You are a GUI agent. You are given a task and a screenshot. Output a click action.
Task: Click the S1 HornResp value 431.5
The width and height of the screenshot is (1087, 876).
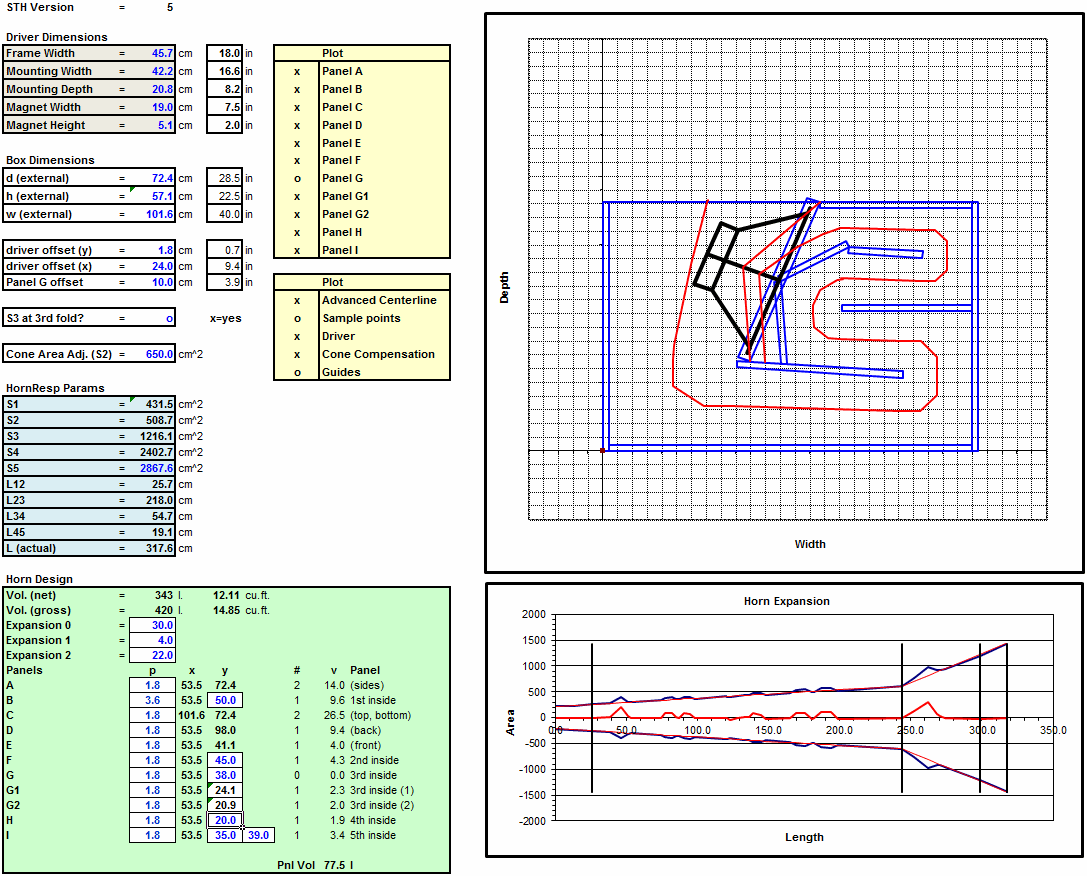coord(152,404)
